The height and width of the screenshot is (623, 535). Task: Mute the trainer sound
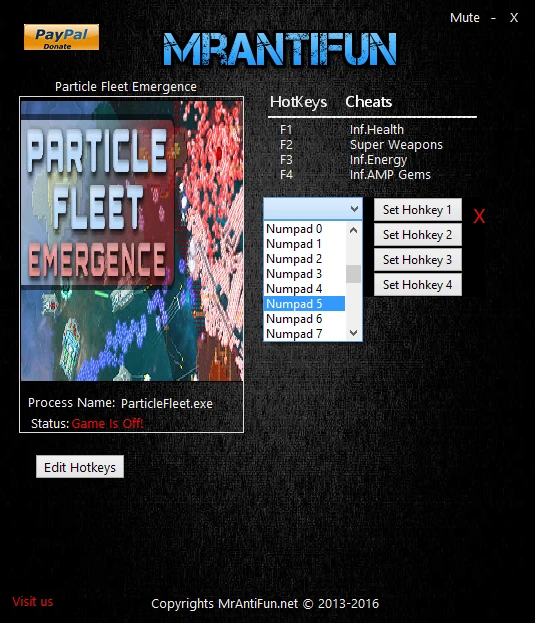point(464,18)
